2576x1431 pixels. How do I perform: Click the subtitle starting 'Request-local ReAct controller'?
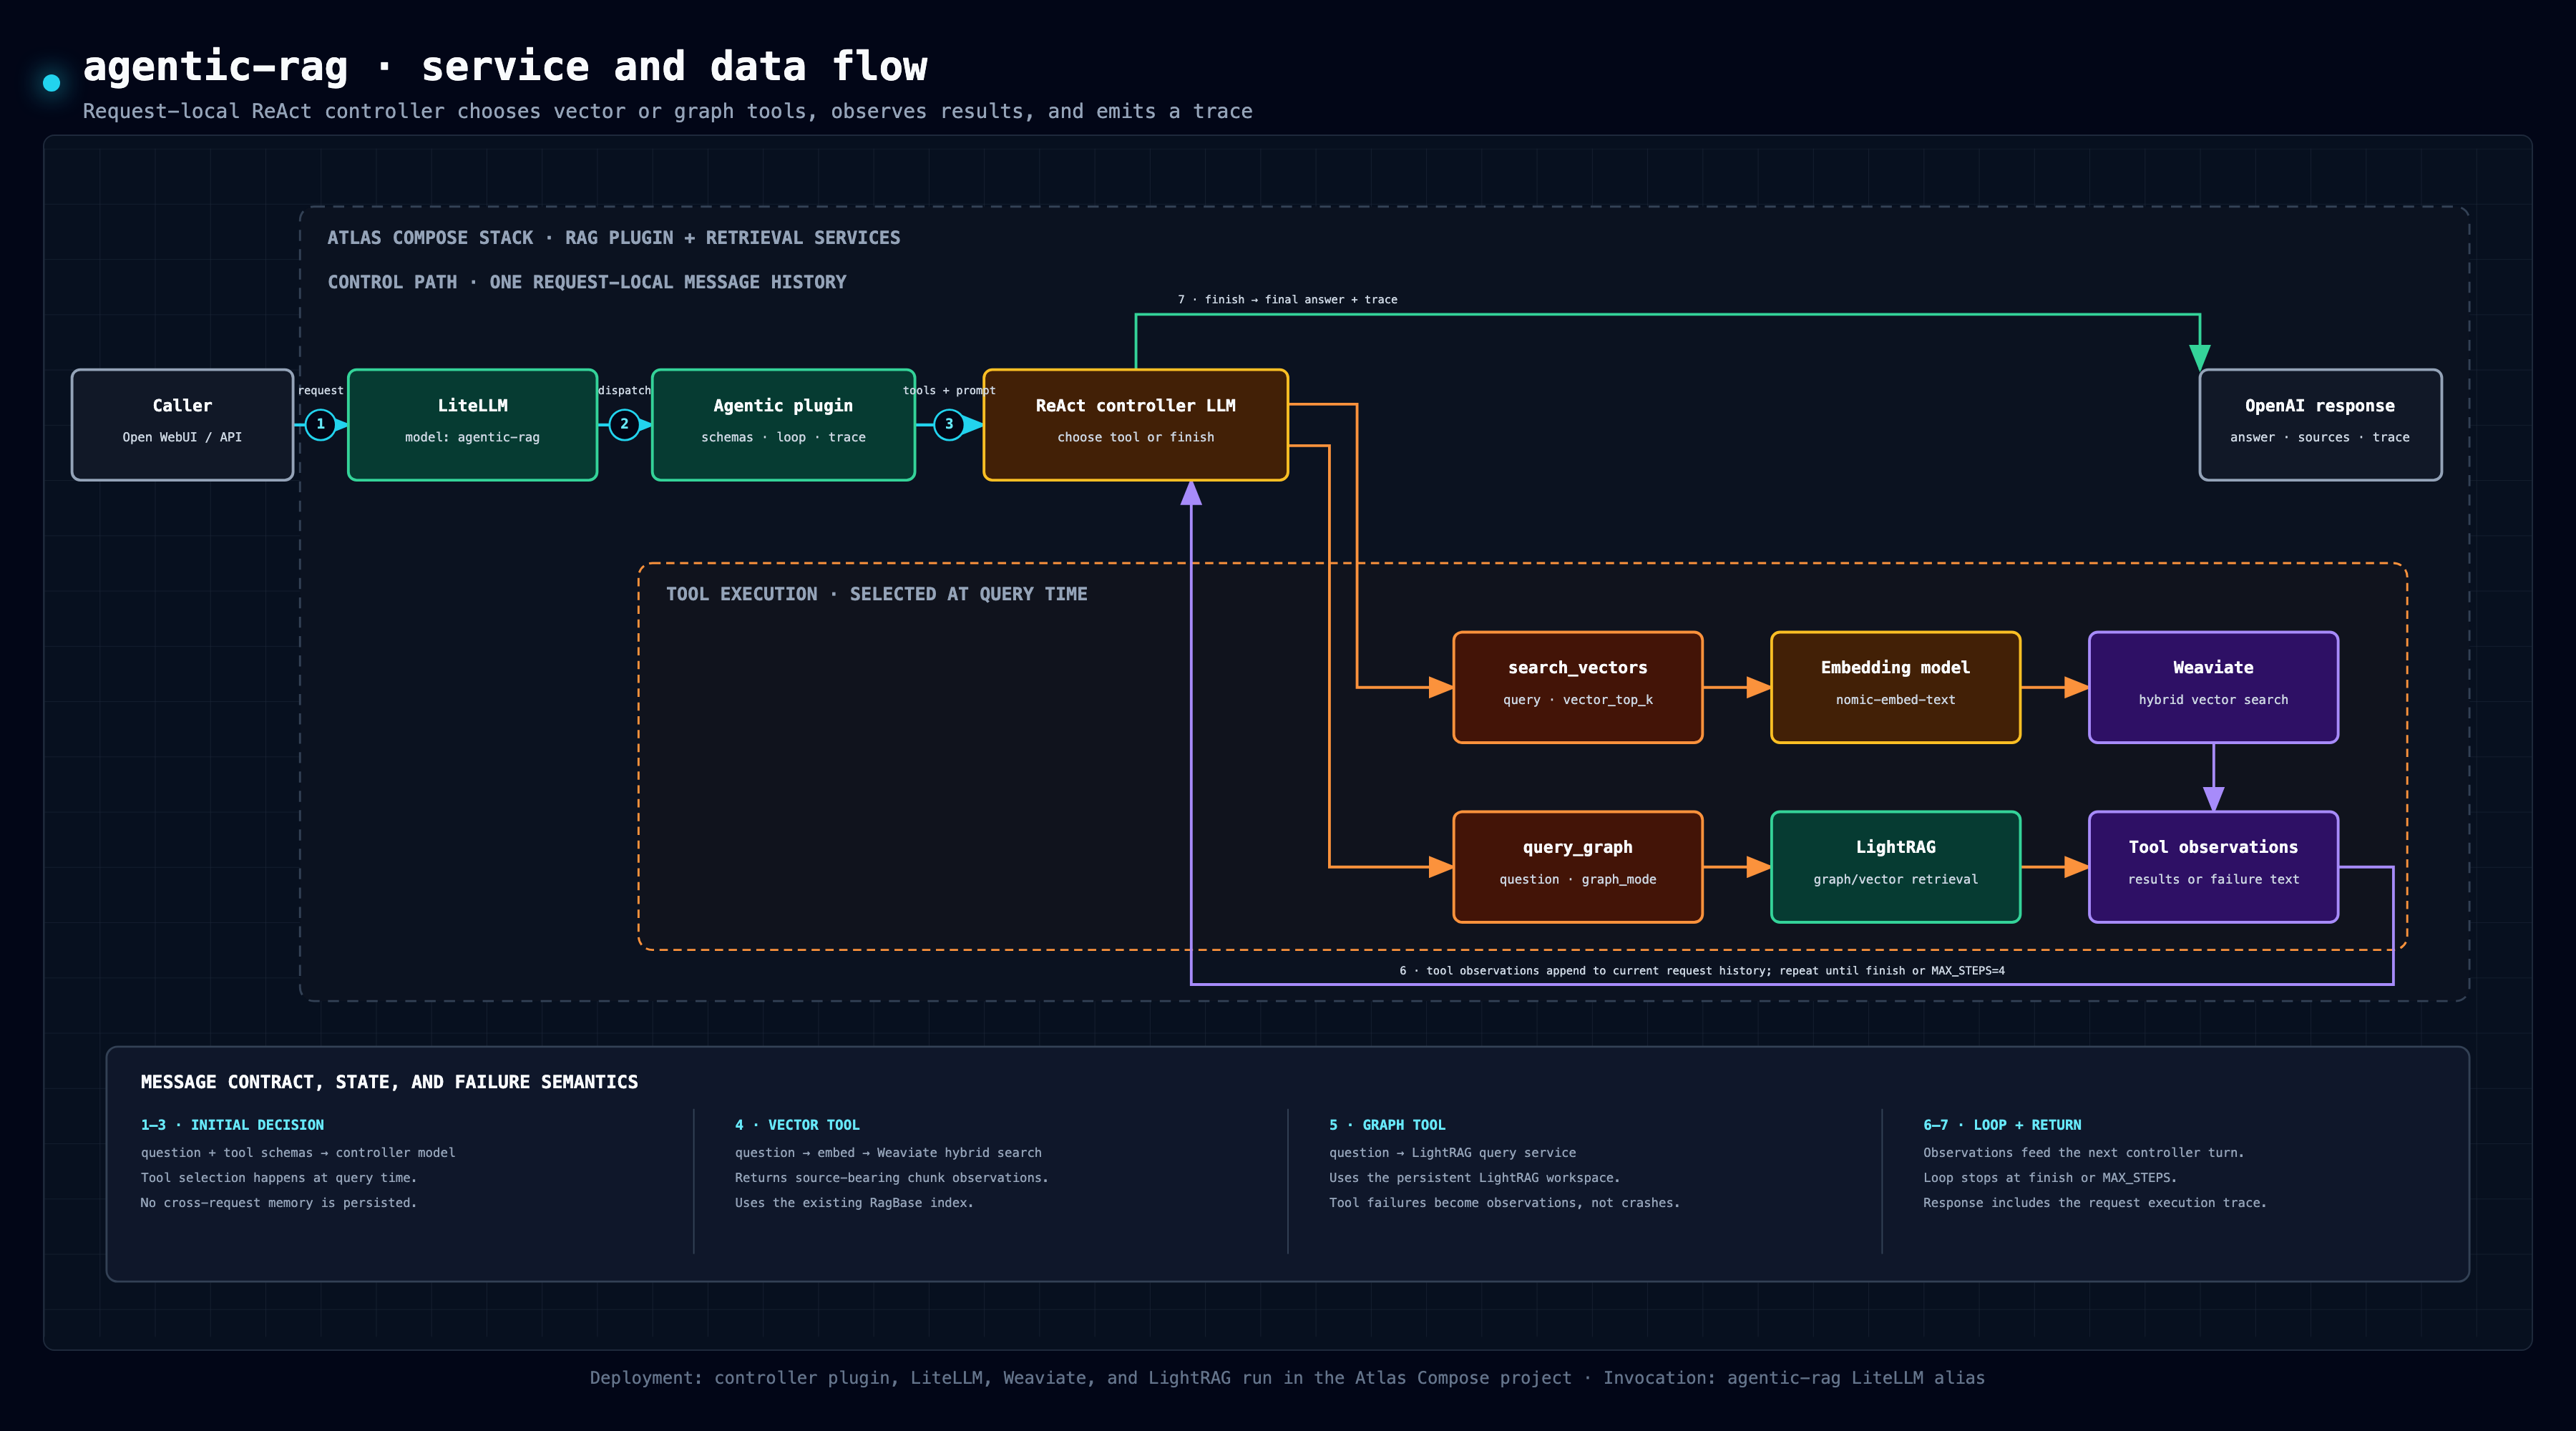pyautogui.click(x=667, y=111)
